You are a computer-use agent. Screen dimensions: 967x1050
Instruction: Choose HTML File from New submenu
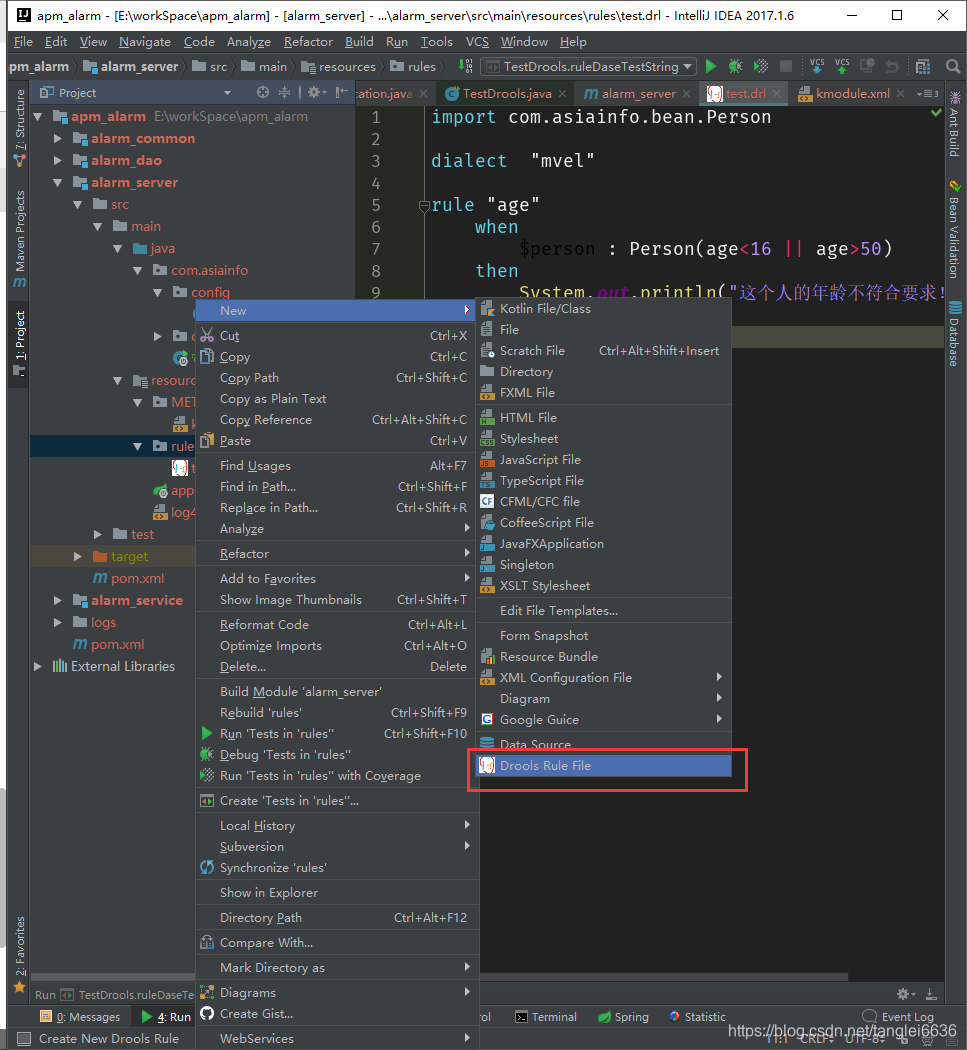(603, 417)
